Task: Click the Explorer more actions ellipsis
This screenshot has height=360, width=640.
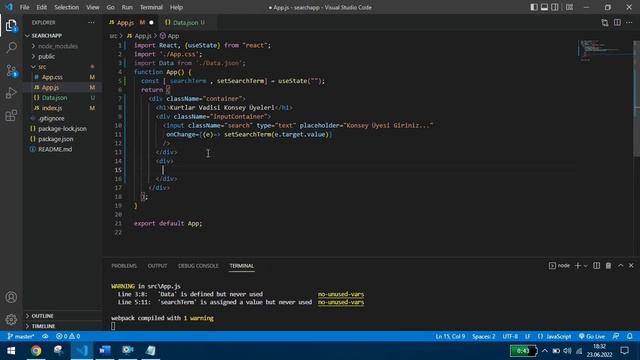Action: pos(91,23)
